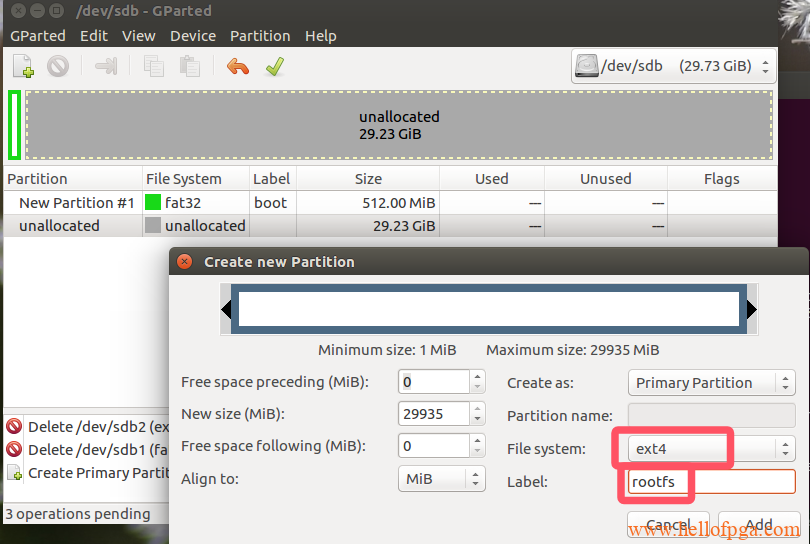
Task: Click the Size column header
Action: click(x=368, y=179)
